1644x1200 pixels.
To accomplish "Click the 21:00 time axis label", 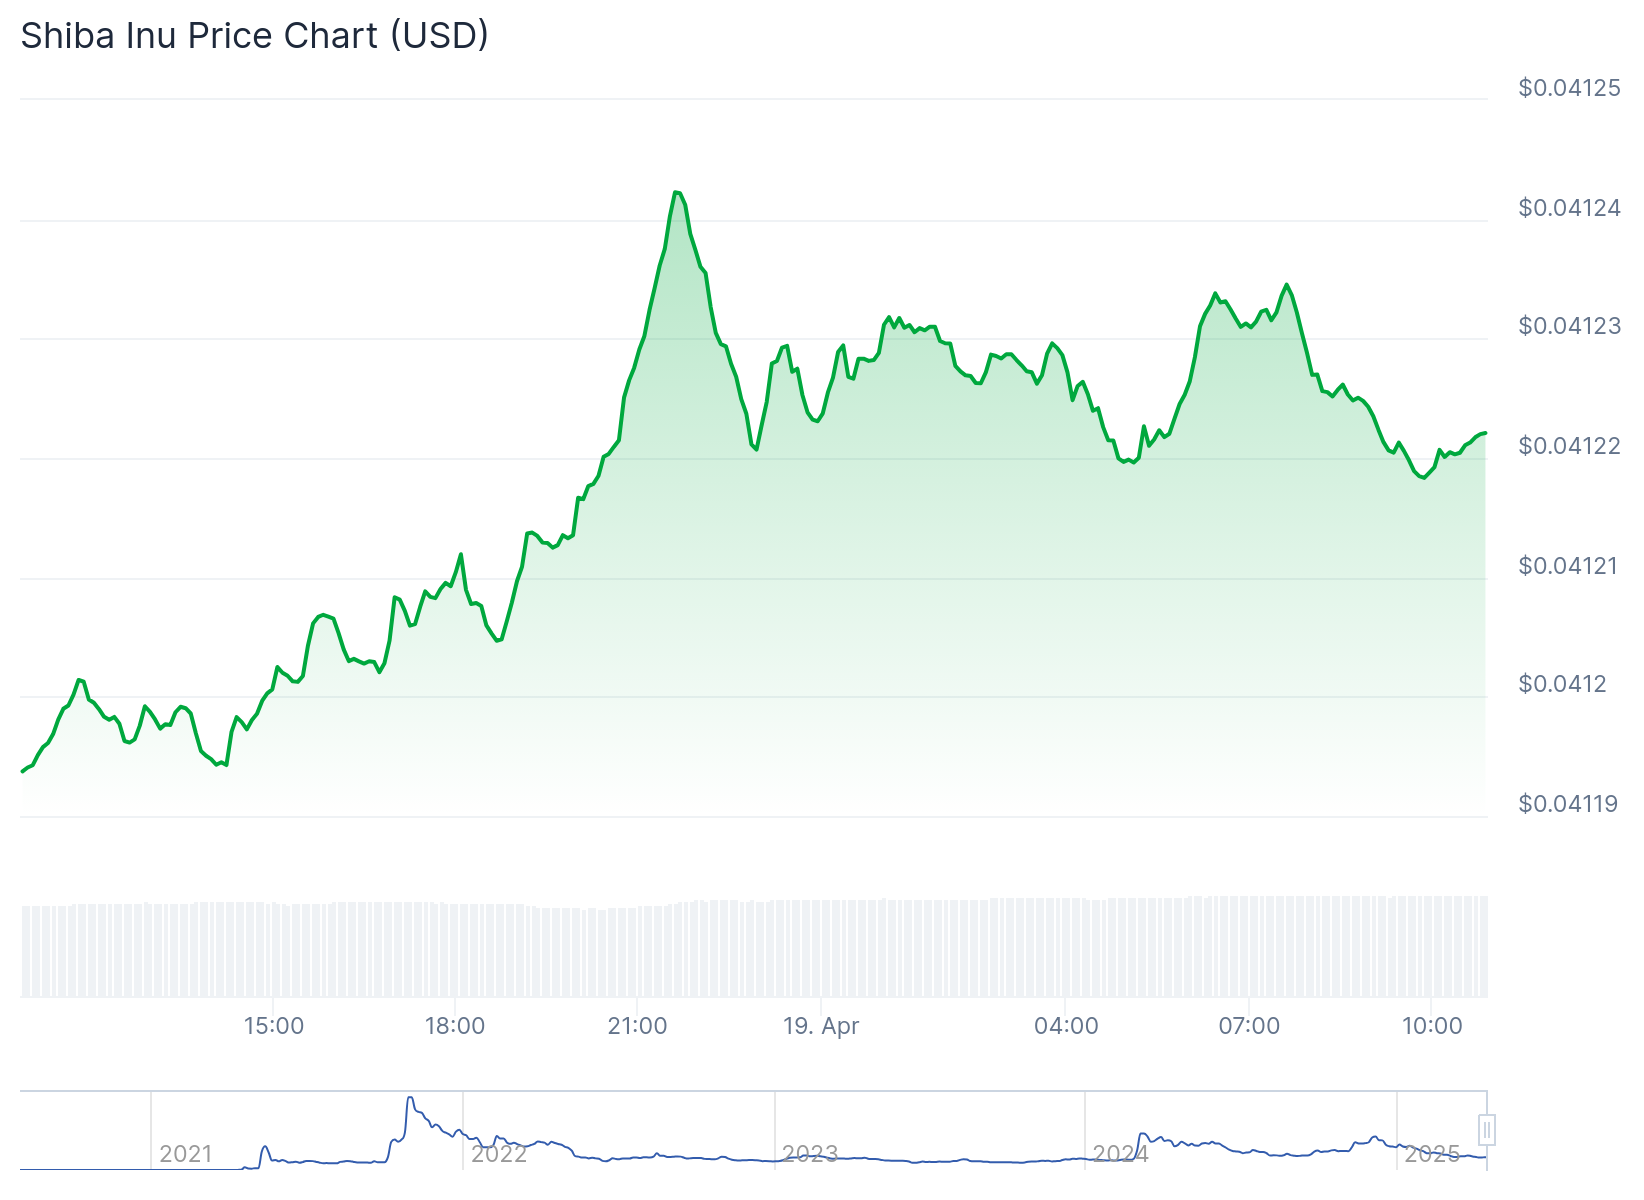I will click(637, 1026).
